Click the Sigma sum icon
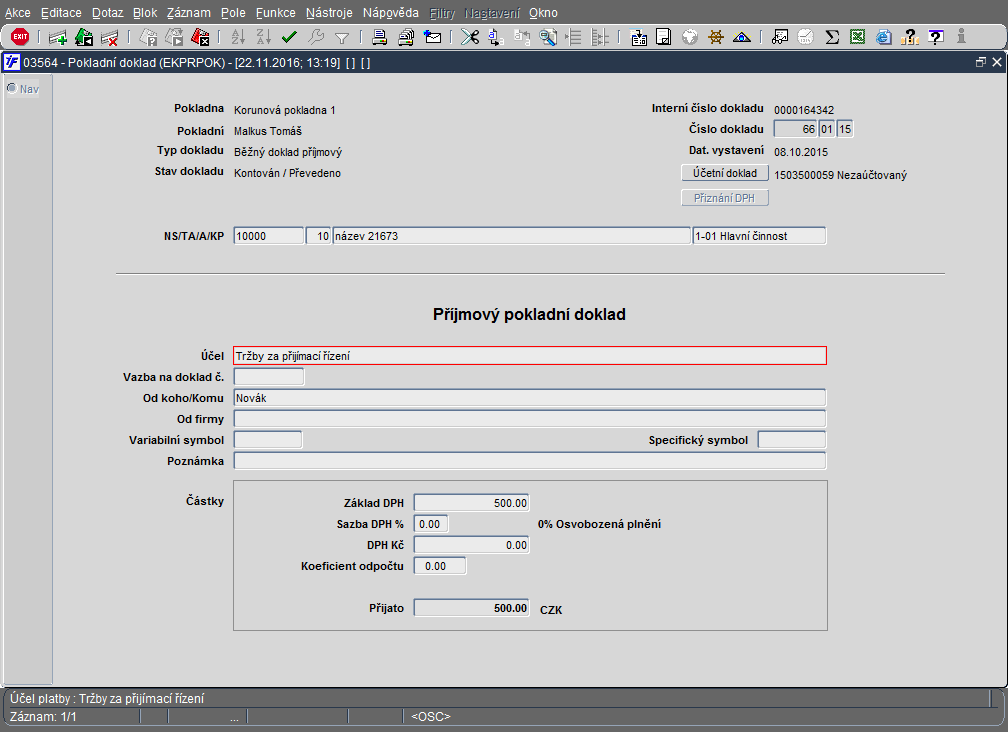Image resolution: width=1008 pixels, height=732 pixels. [832, 37]
